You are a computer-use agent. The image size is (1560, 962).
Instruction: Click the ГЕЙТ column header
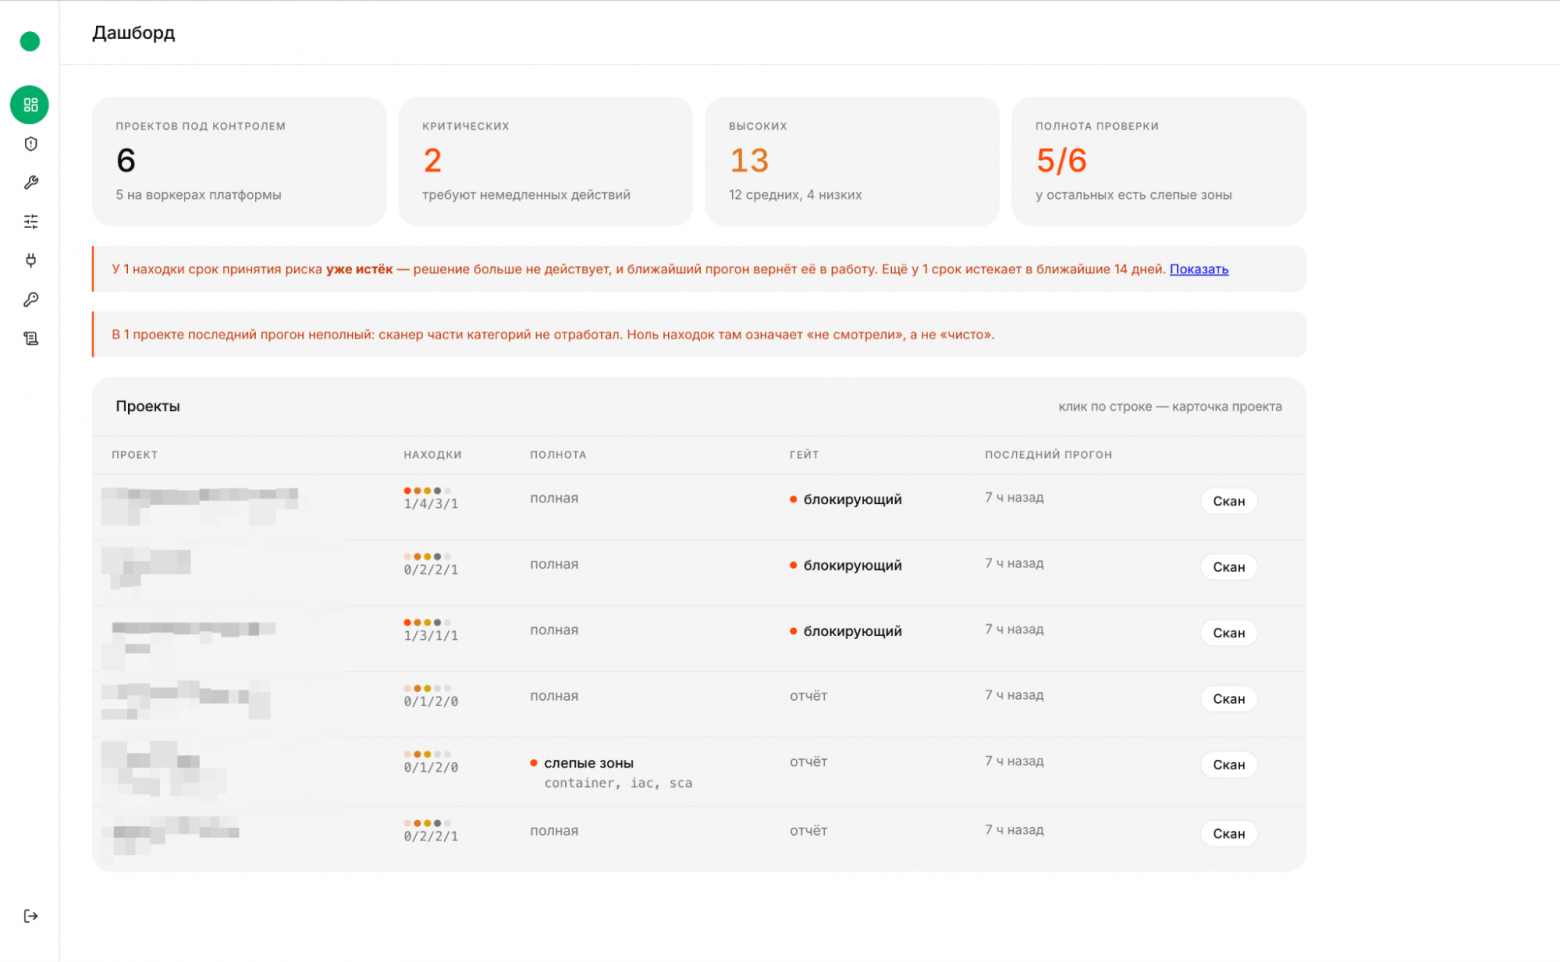[804, 455]
